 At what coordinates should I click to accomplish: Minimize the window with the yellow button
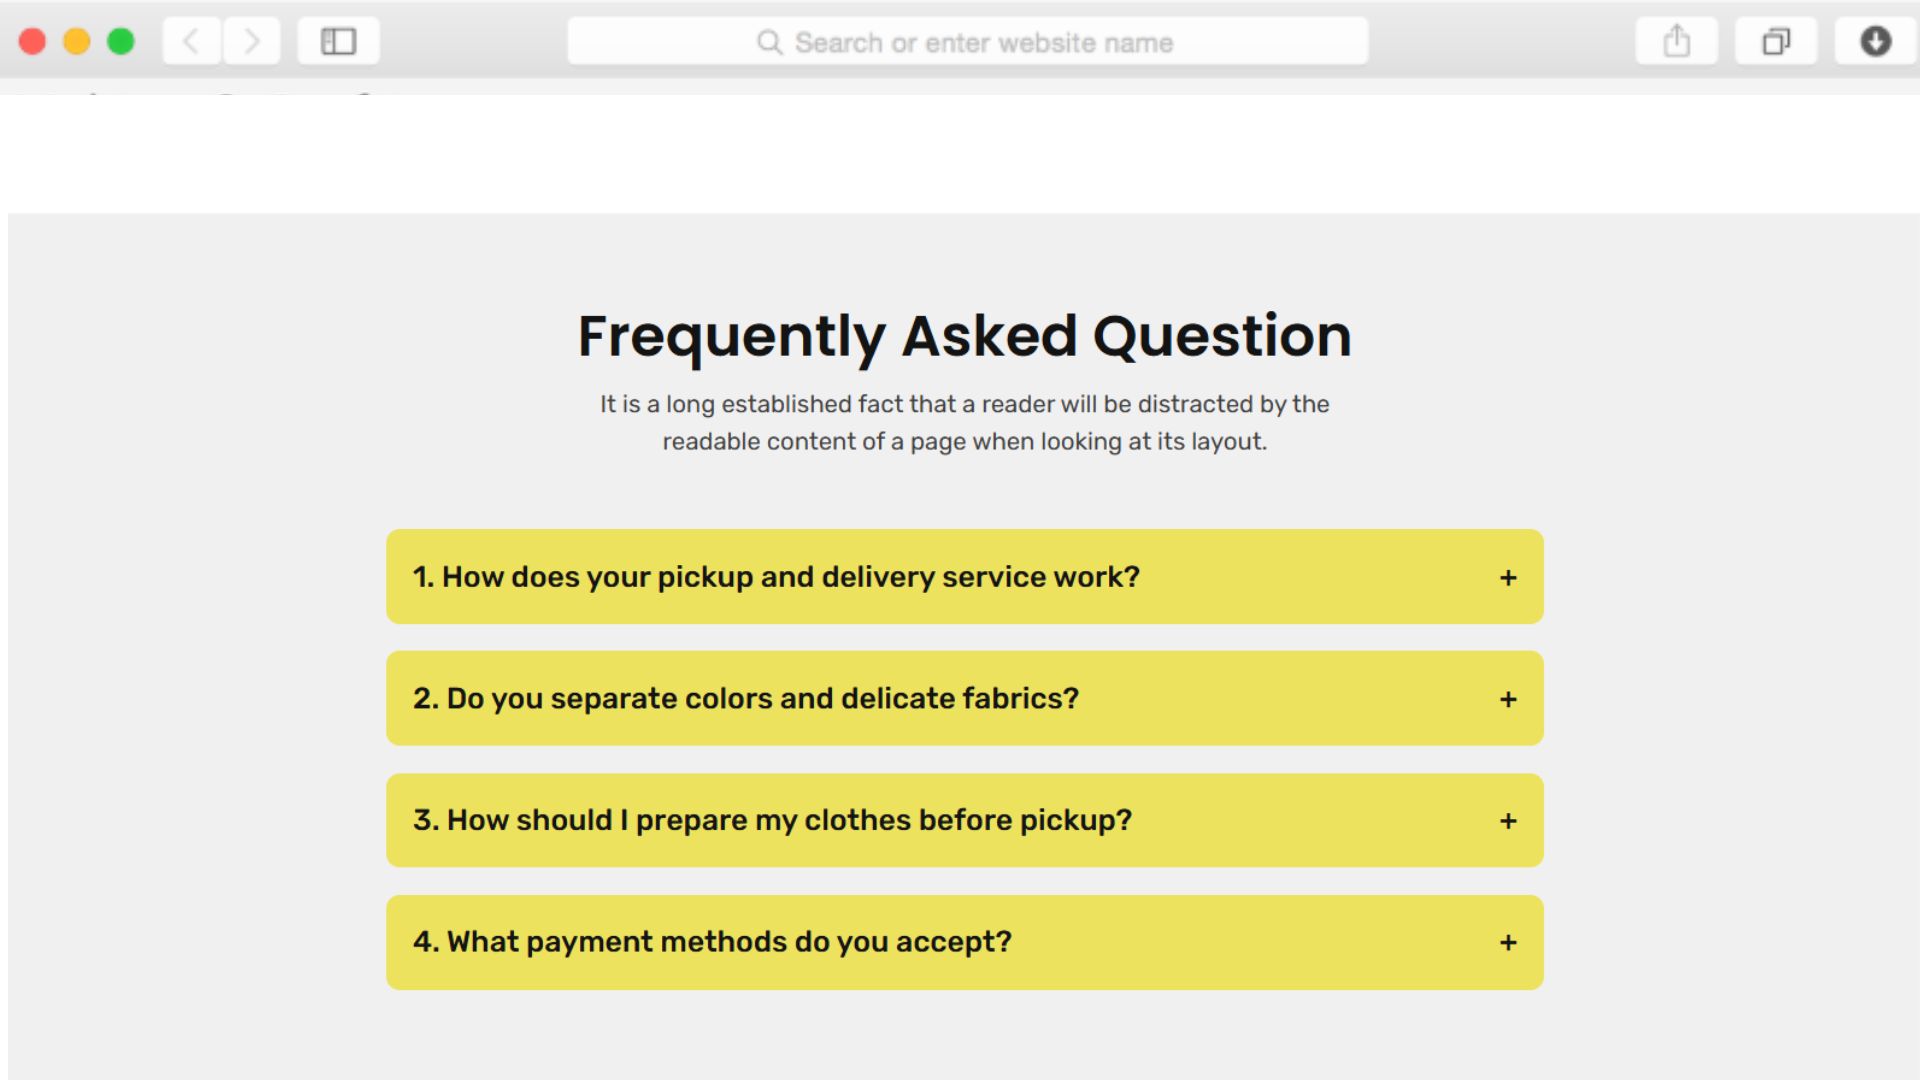pos(77,42)
